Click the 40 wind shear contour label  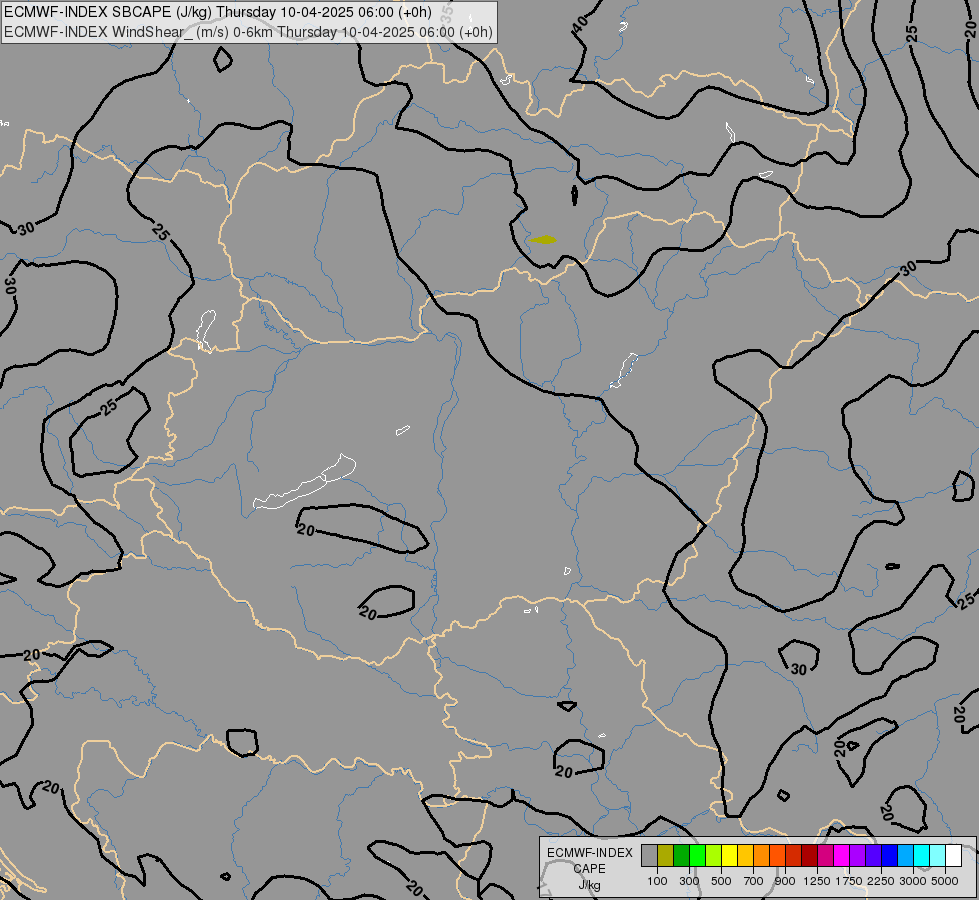coord(580,24)
